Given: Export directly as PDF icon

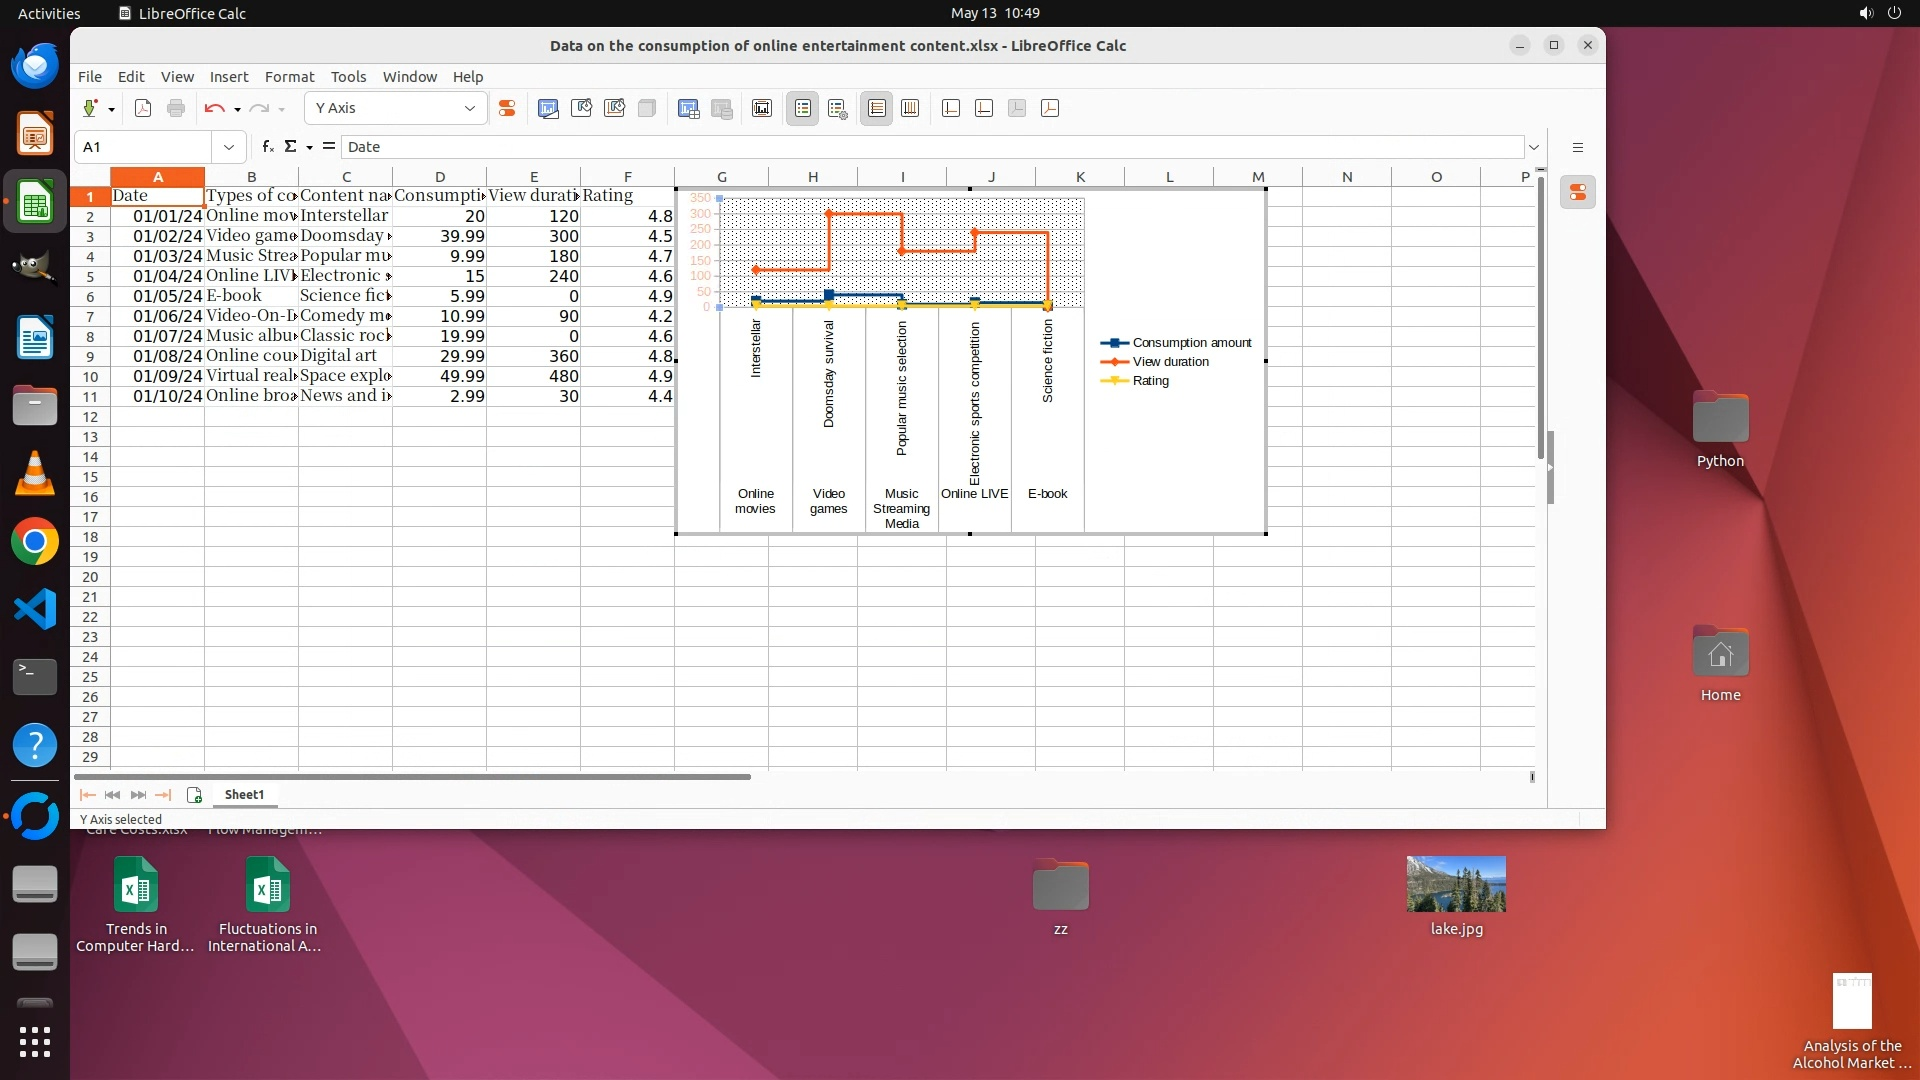Looking at the screenshot, I should coord(143,109).
